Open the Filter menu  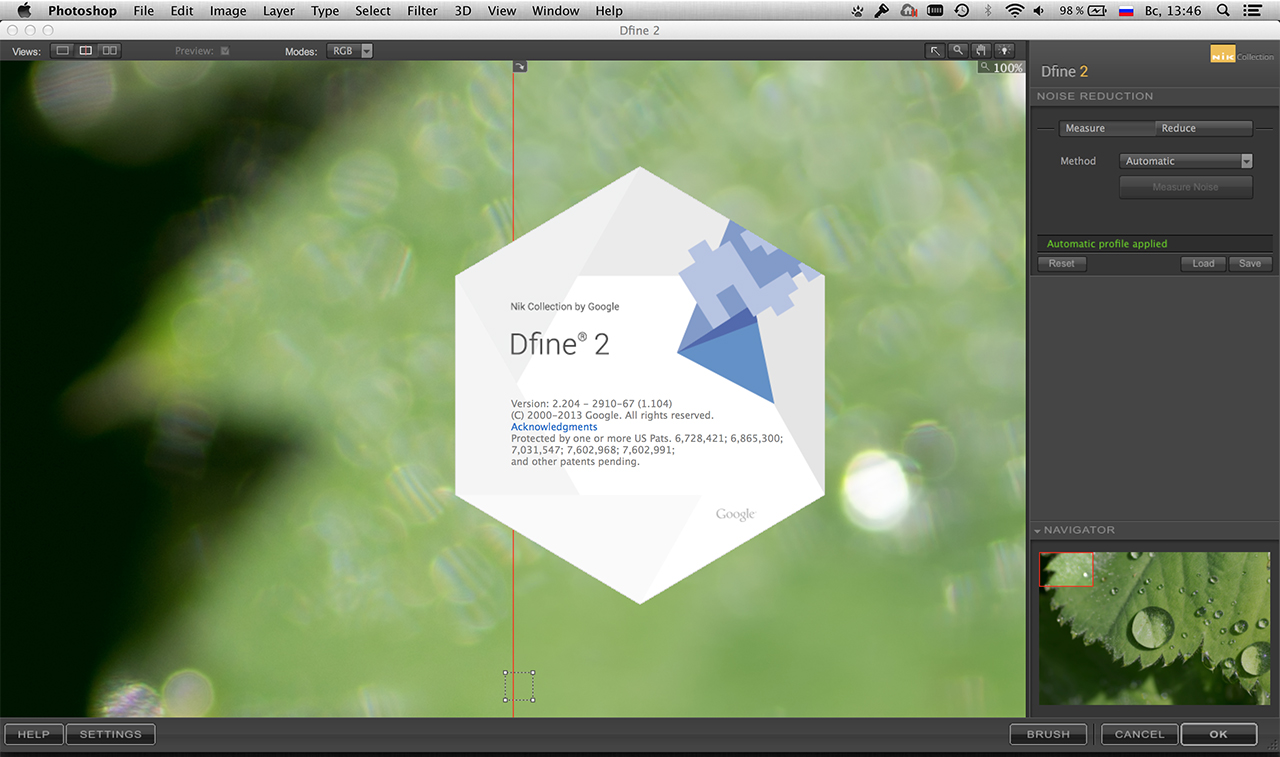tap(422, 11)
